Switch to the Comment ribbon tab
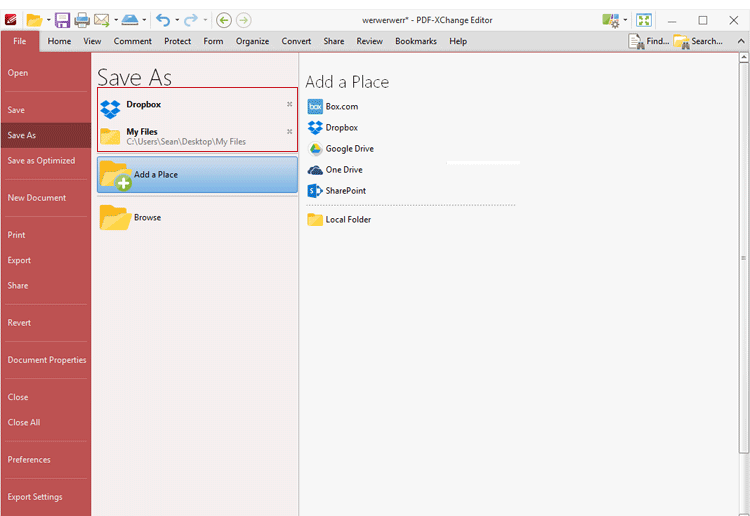 [132, 41]
